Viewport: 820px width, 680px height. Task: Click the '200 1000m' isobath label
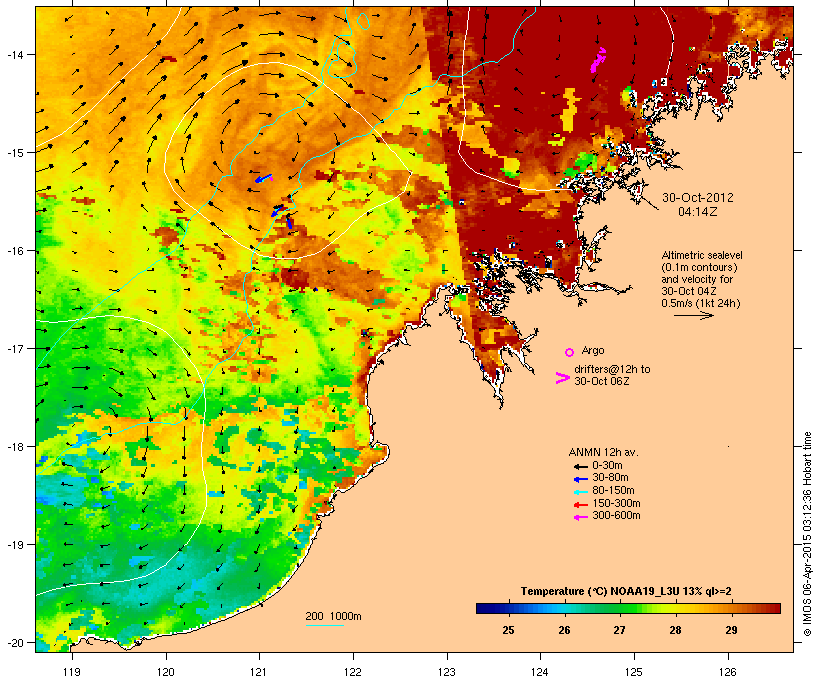point(333,616)
